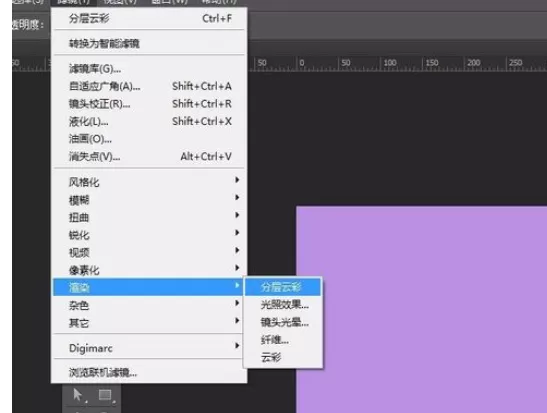Image resolution: width=547 pixels, height=413 pixels.
Task: Click the horizontal ruler at 100
Action: (x=390, y=63)
